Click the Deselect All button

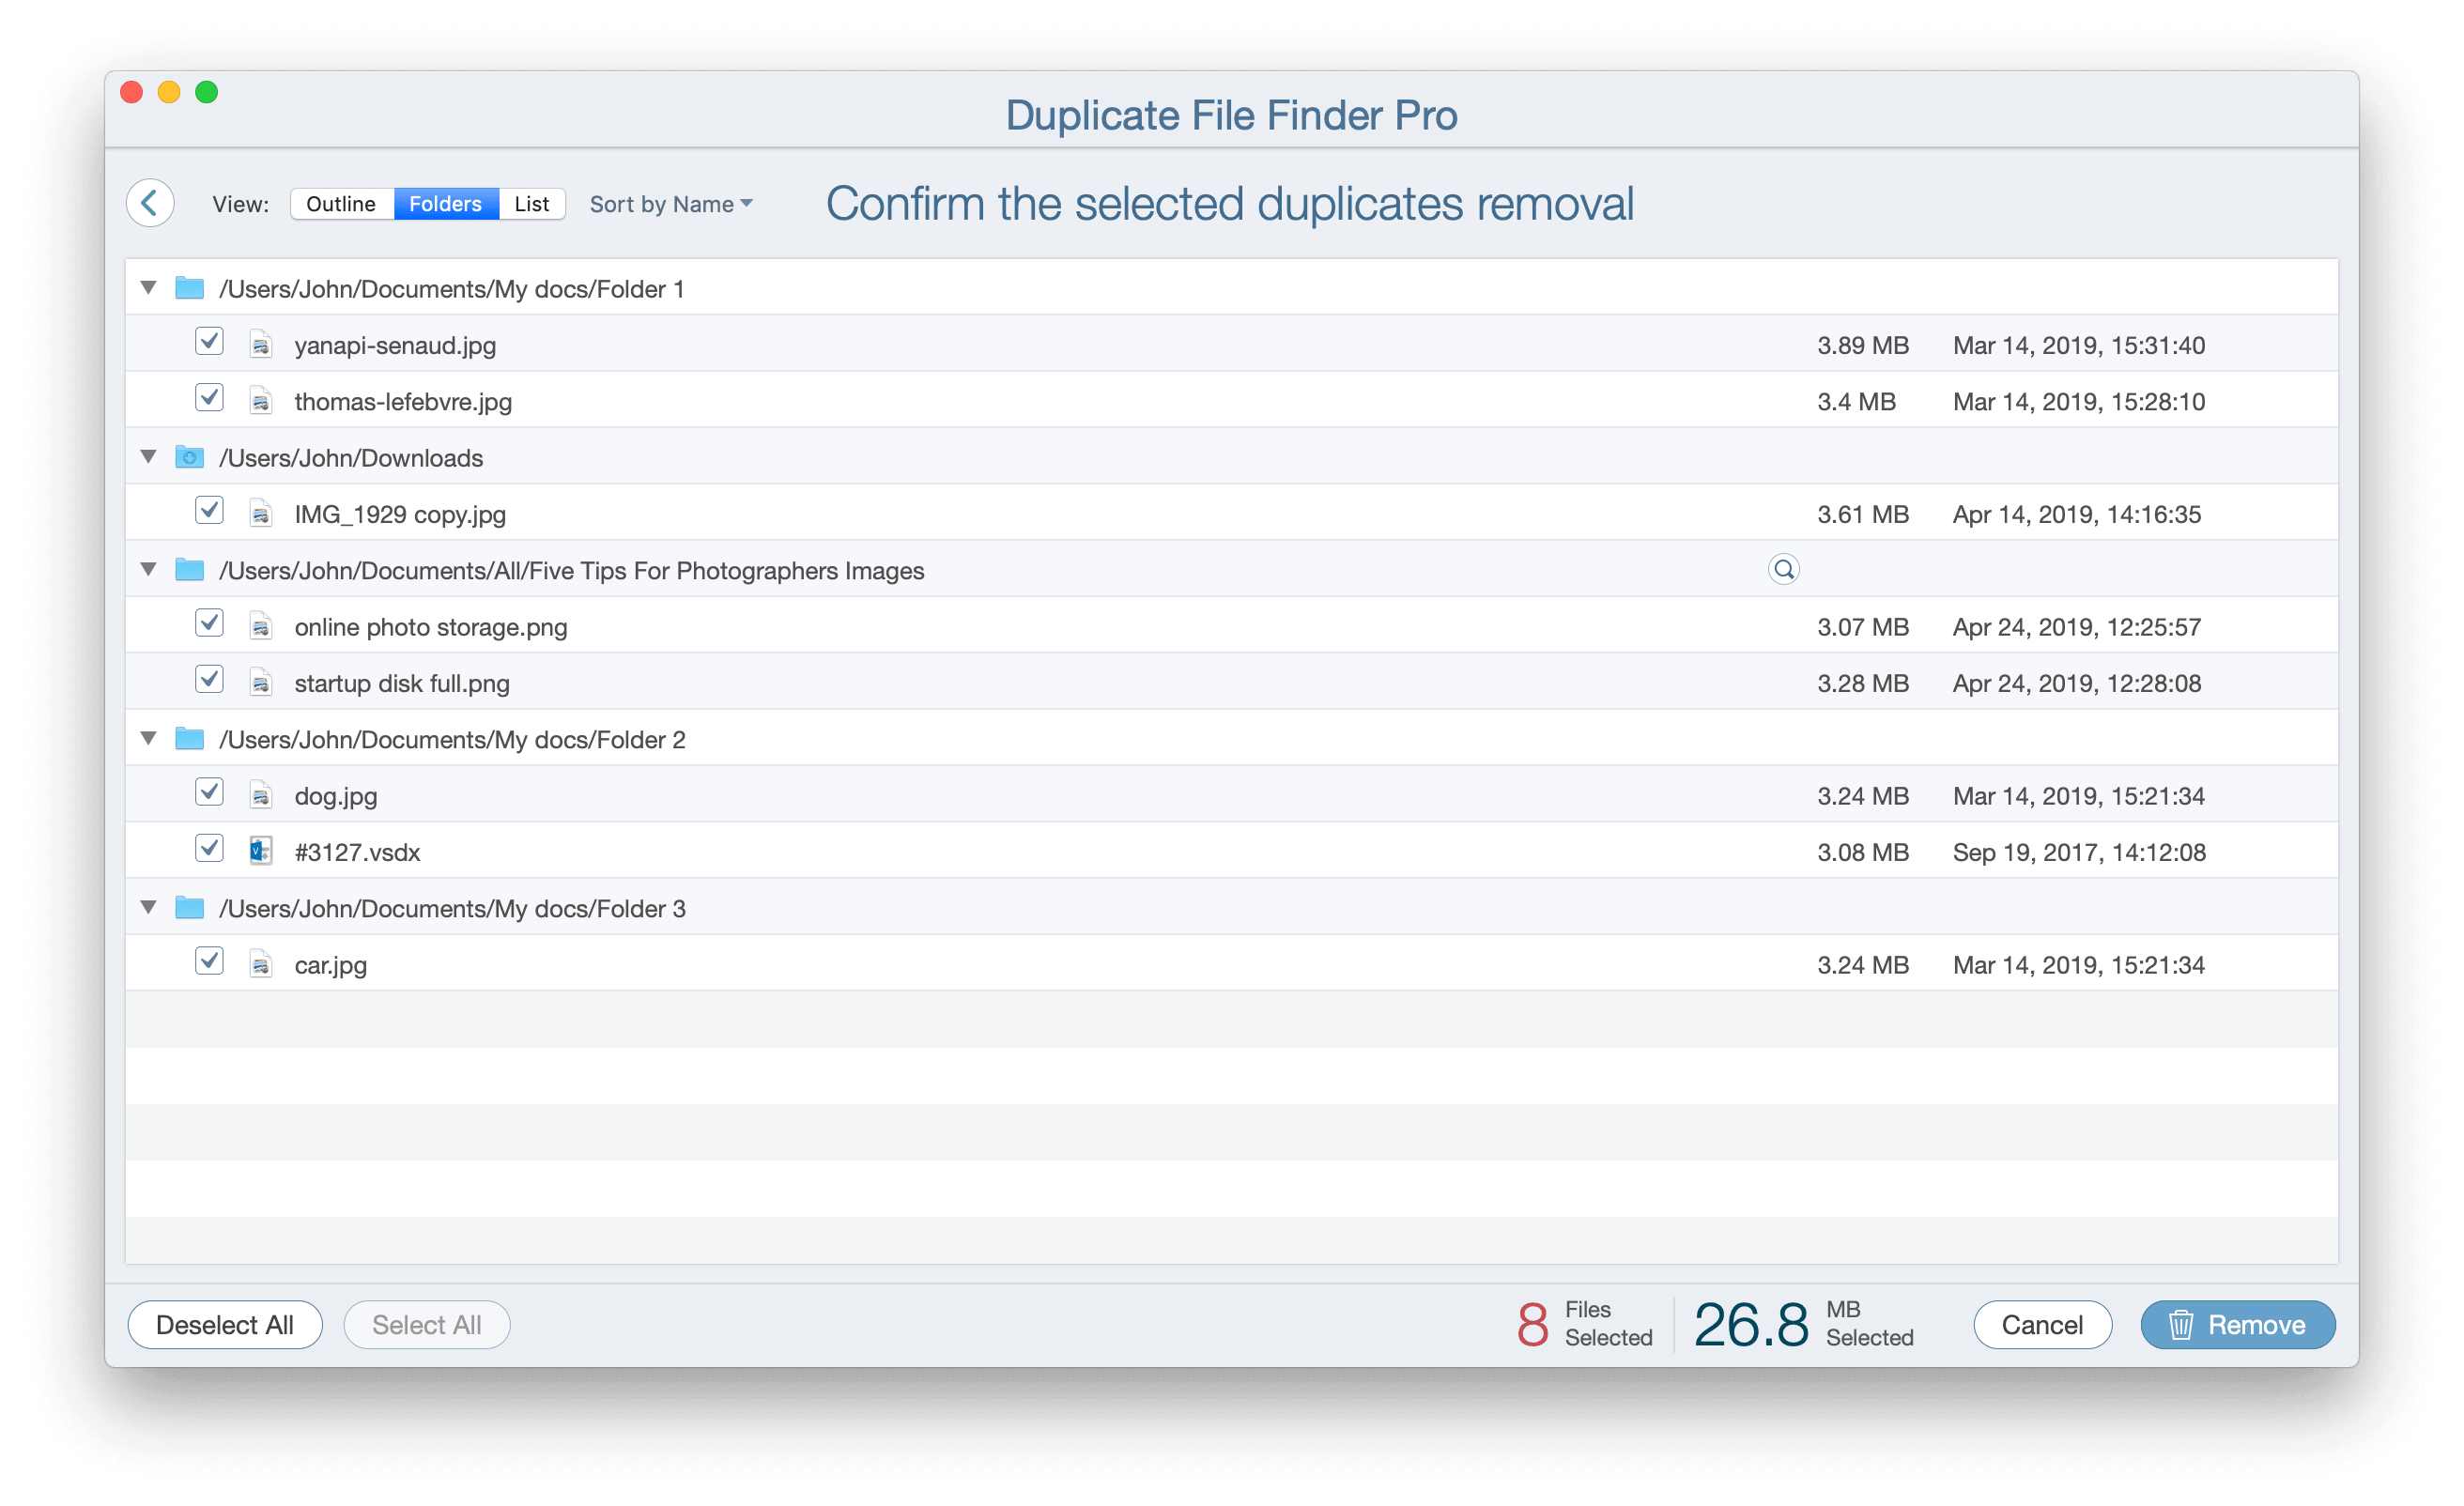point(223,1325)
